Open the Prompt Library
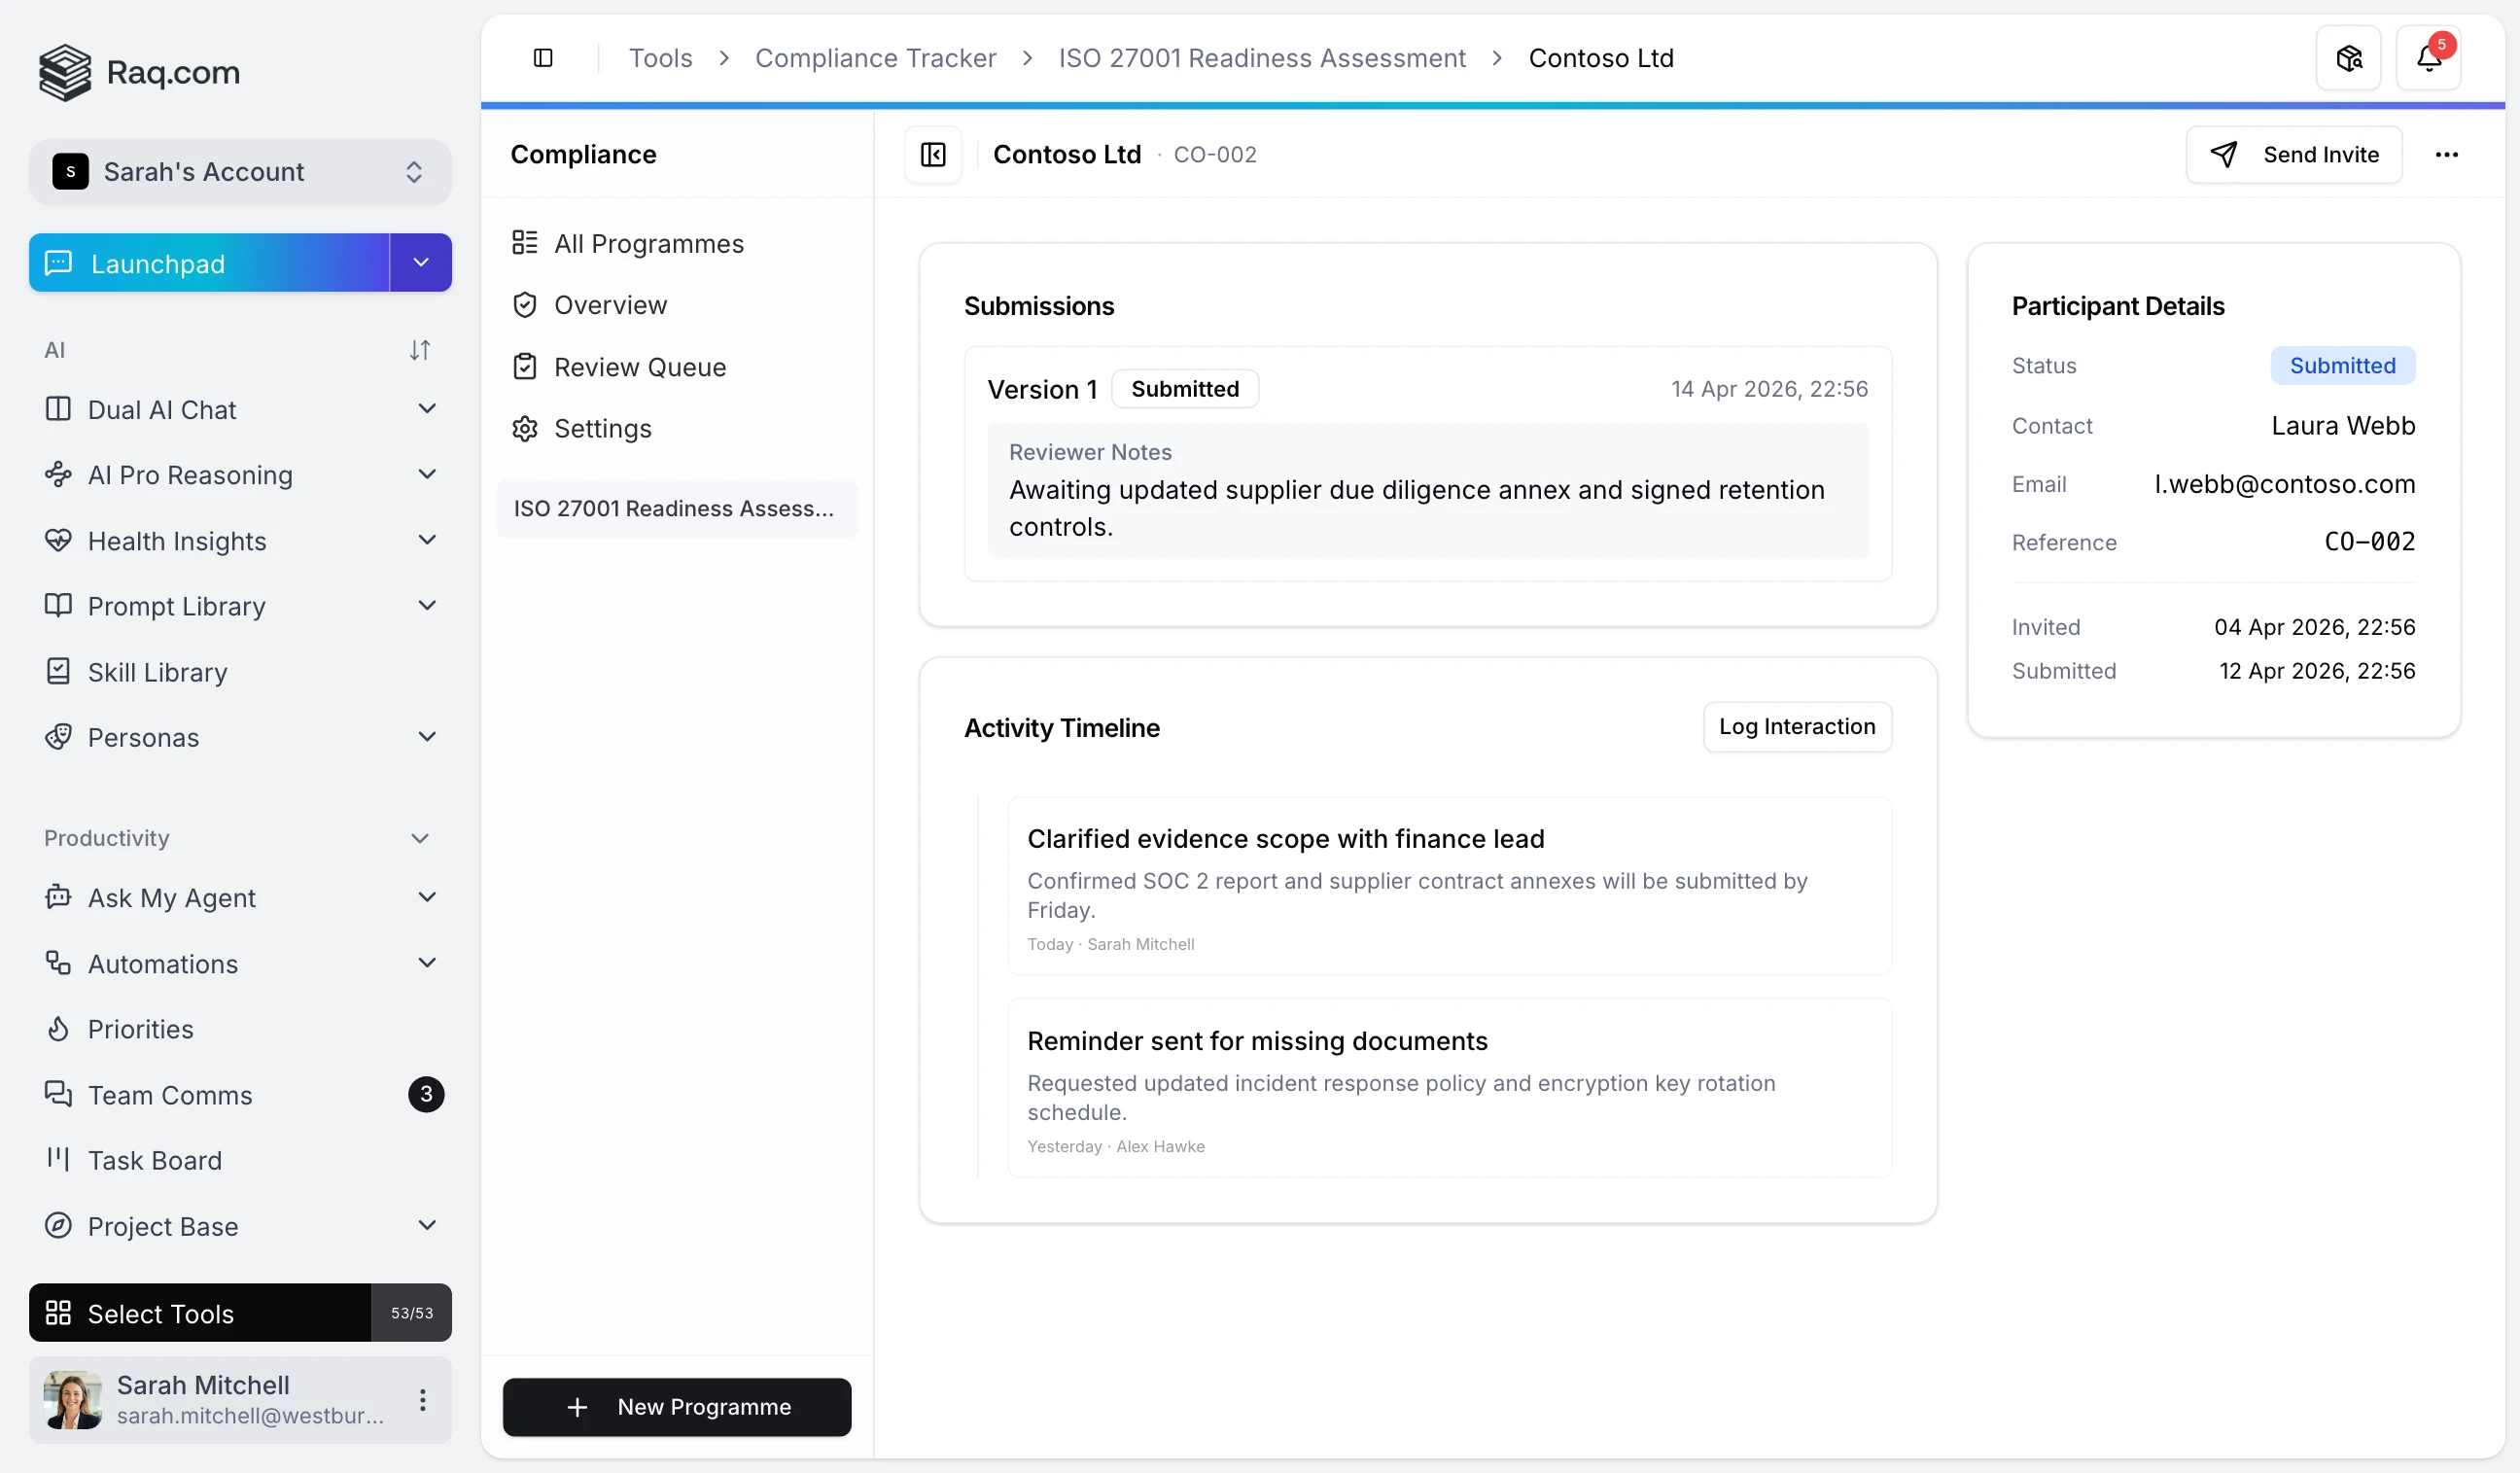The height and width of the screenshot is (1473, 2520). 176,606
